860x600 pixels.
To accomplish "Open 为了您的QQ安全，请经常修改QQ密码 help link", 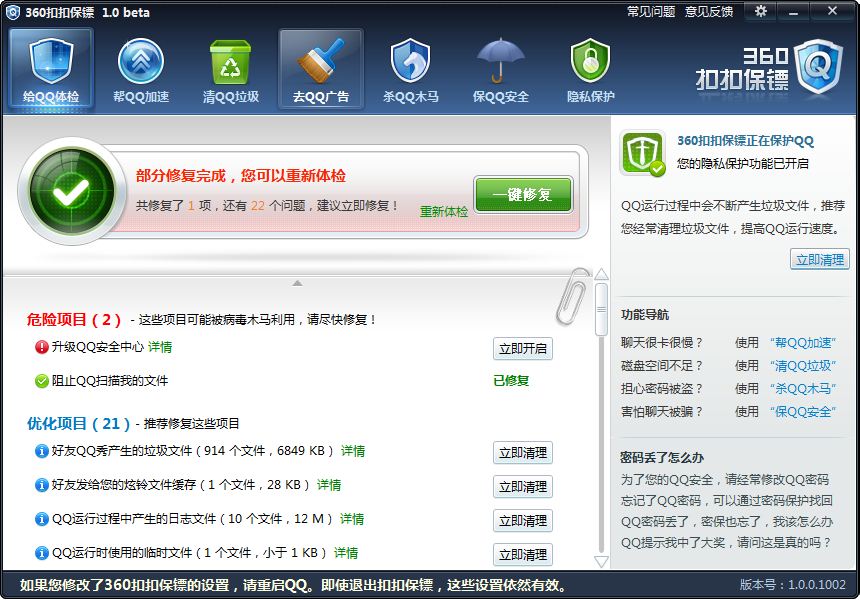I will [x=725, y=480].
